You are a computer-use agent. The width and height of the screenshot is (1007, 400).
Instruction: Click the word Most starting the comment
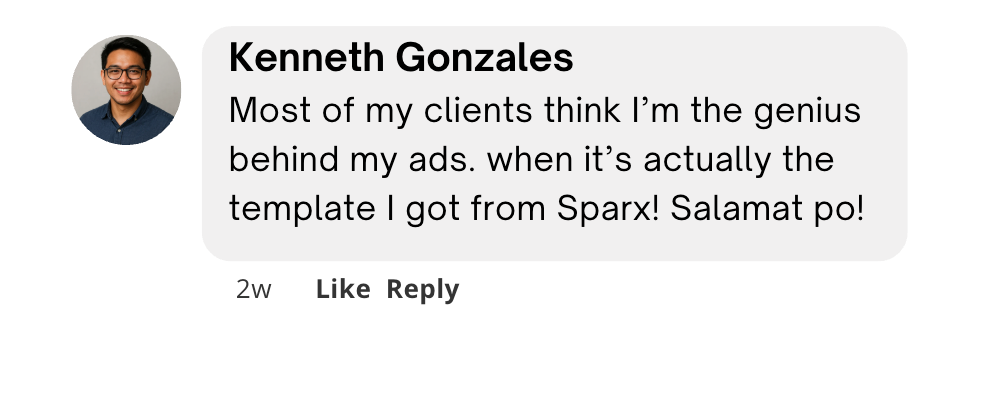270,110
